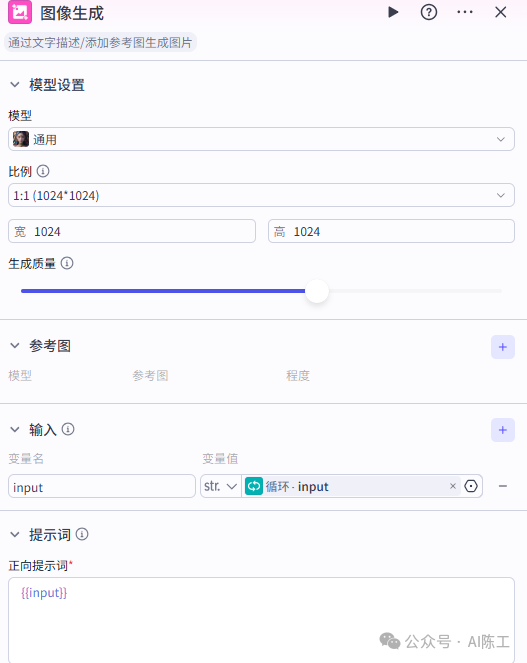Screen dimensions: 527x663
Task: Click the 高 height field 1024
Action: (391, 231)
